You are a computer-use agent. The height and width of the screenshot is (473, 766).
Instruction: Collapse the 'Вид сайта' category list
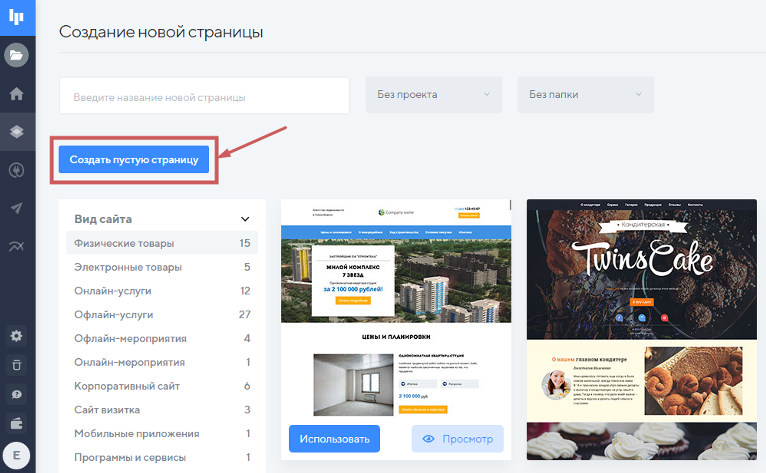click(x=245, y=219)
